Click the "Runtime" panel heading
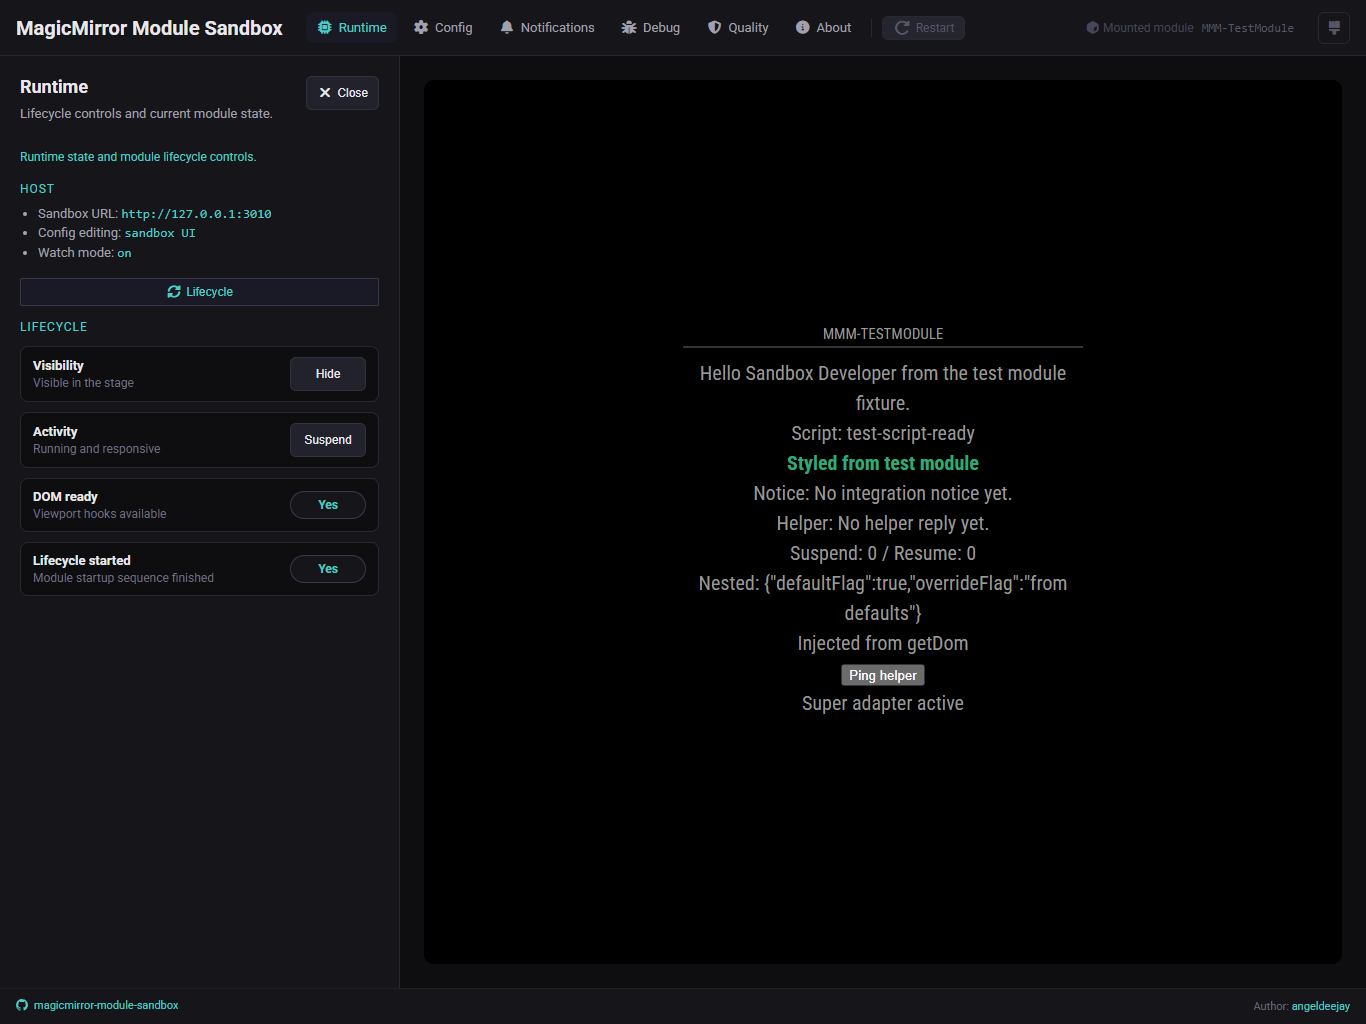The image size is (1366, 1024). 54,87
